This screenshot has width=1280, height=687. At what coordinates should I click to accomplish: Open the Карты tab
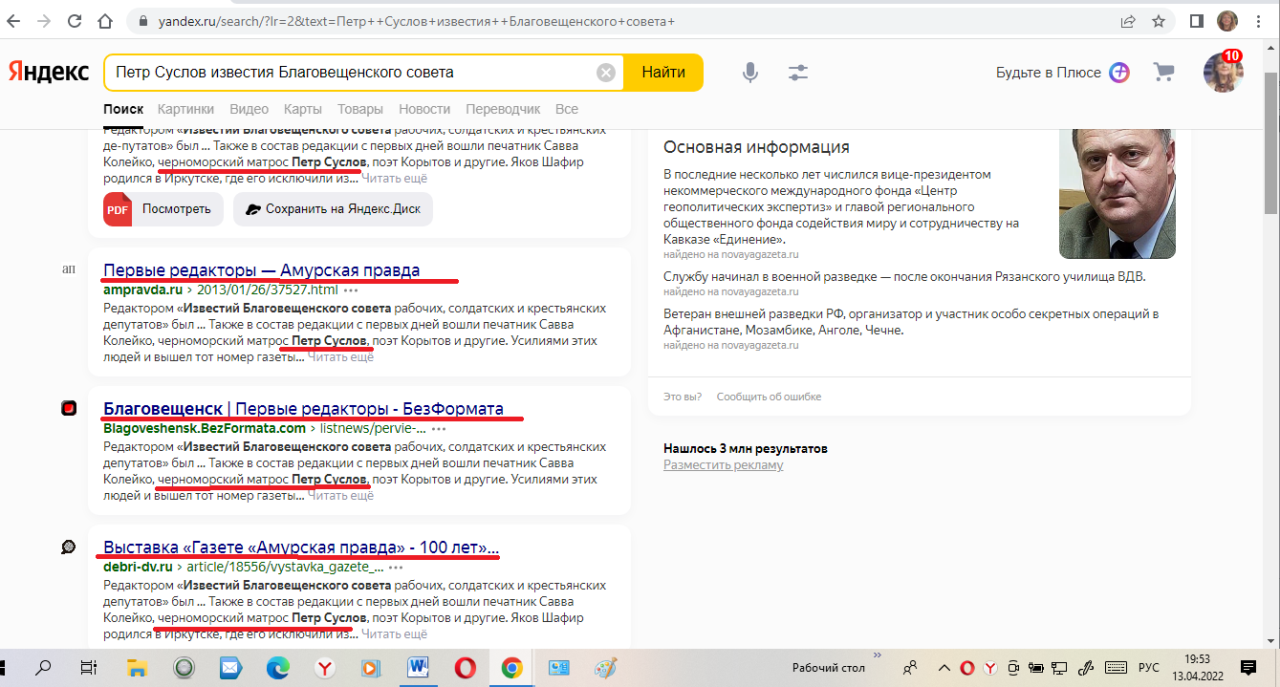(303, 109)
